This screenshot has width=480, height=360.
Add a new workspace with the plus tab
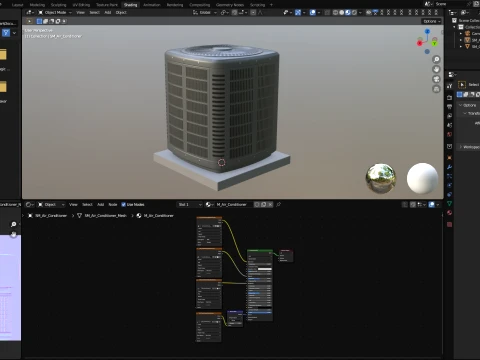click(x=271, y=5)
